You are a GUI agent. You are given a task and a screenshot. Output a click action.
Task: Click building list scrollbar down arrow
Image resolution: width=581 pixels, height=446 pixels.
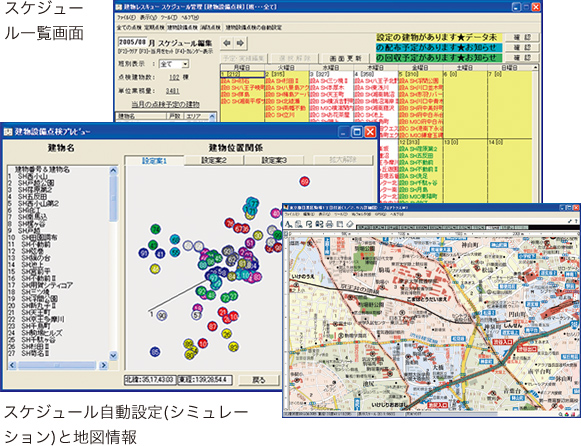[x=113, y=355]
